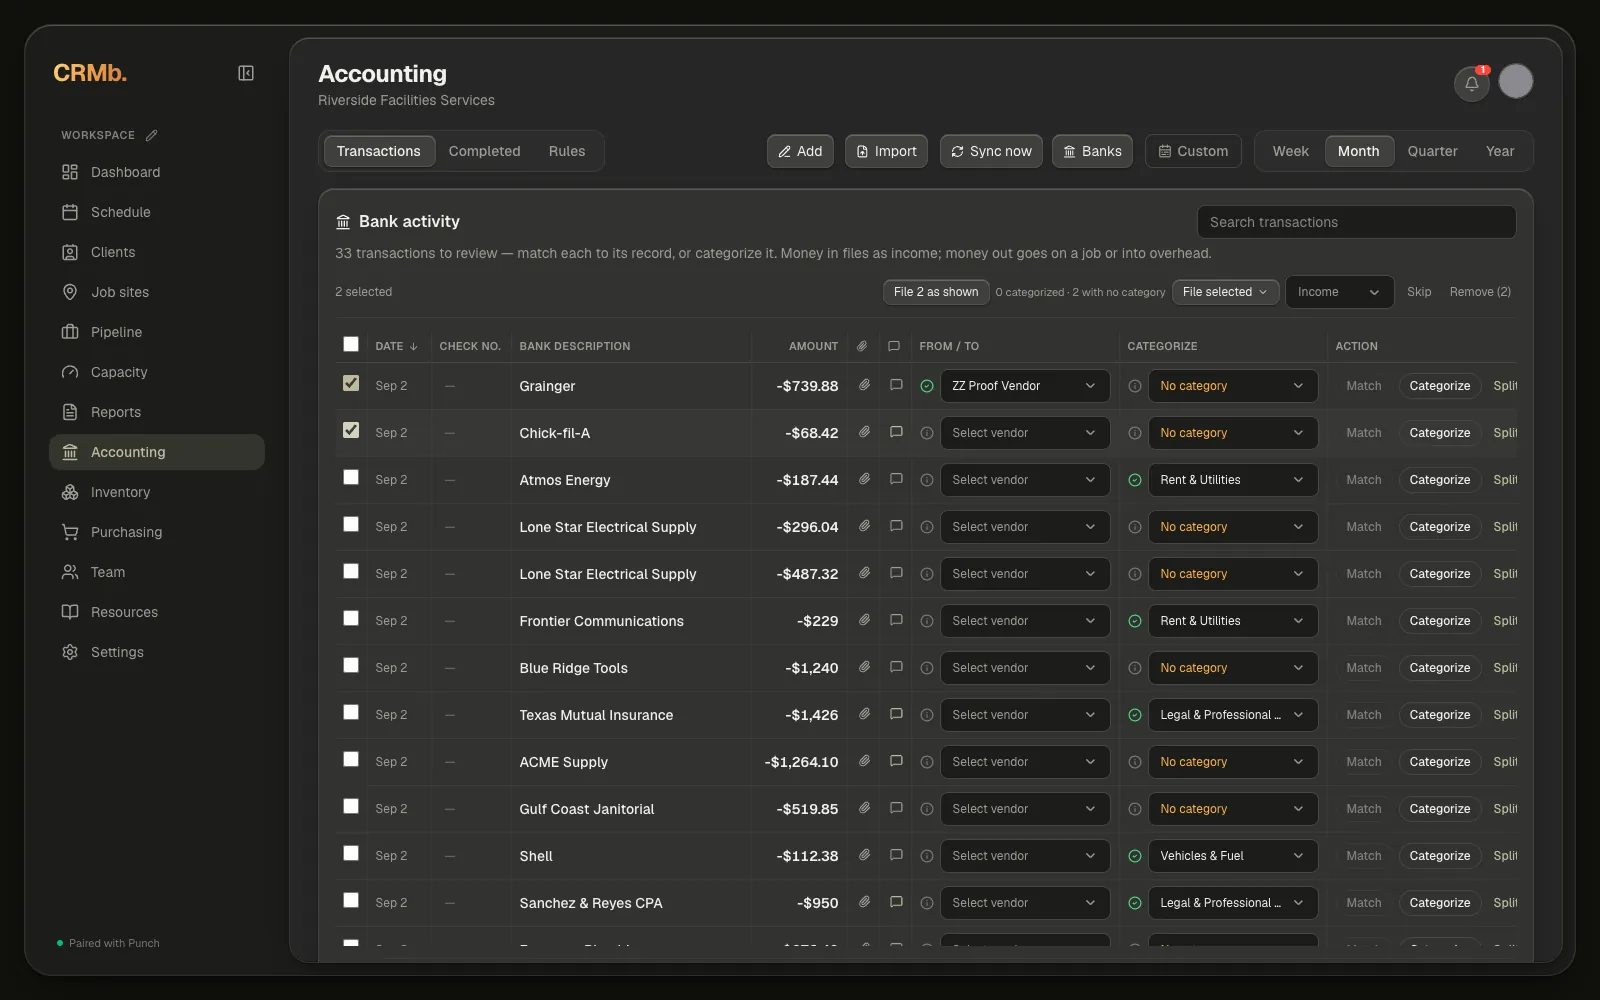Open the notifications bell
1600x1000 pixels.
(x=1471, y=84)
